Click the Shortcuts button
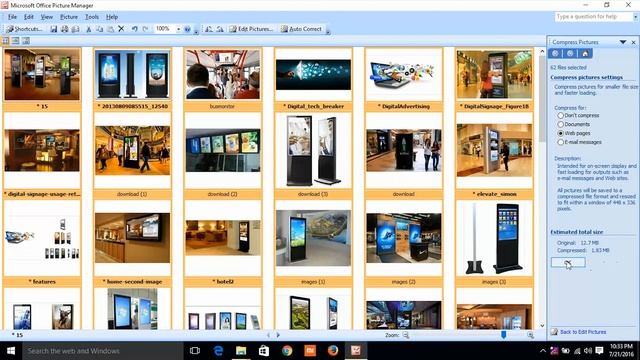 pyautogui.click(x=24, y=29)
